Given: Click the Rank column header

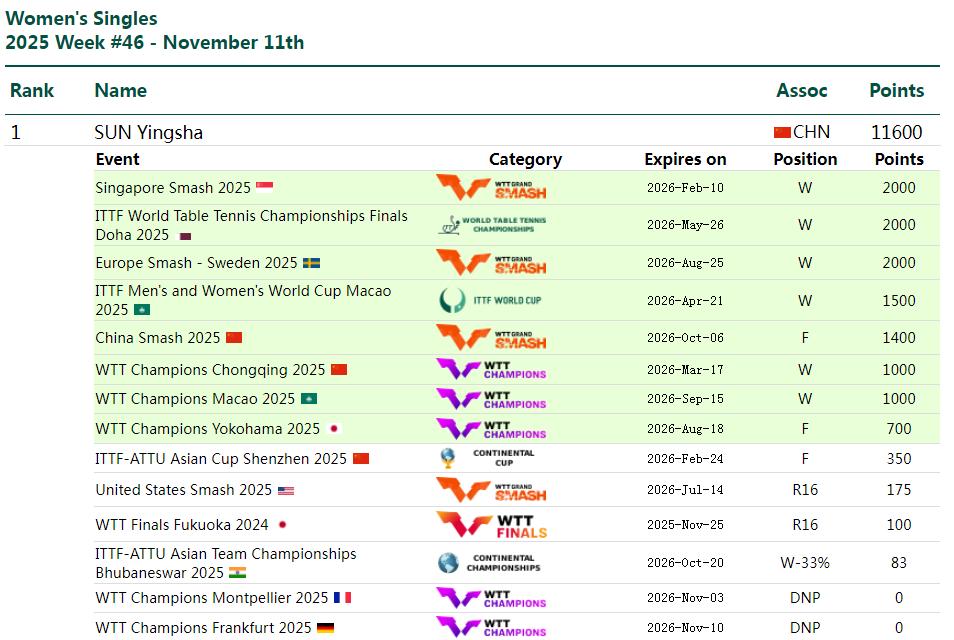Looking at the screenshot, I should pyautogui.click(x=32, y=90).
